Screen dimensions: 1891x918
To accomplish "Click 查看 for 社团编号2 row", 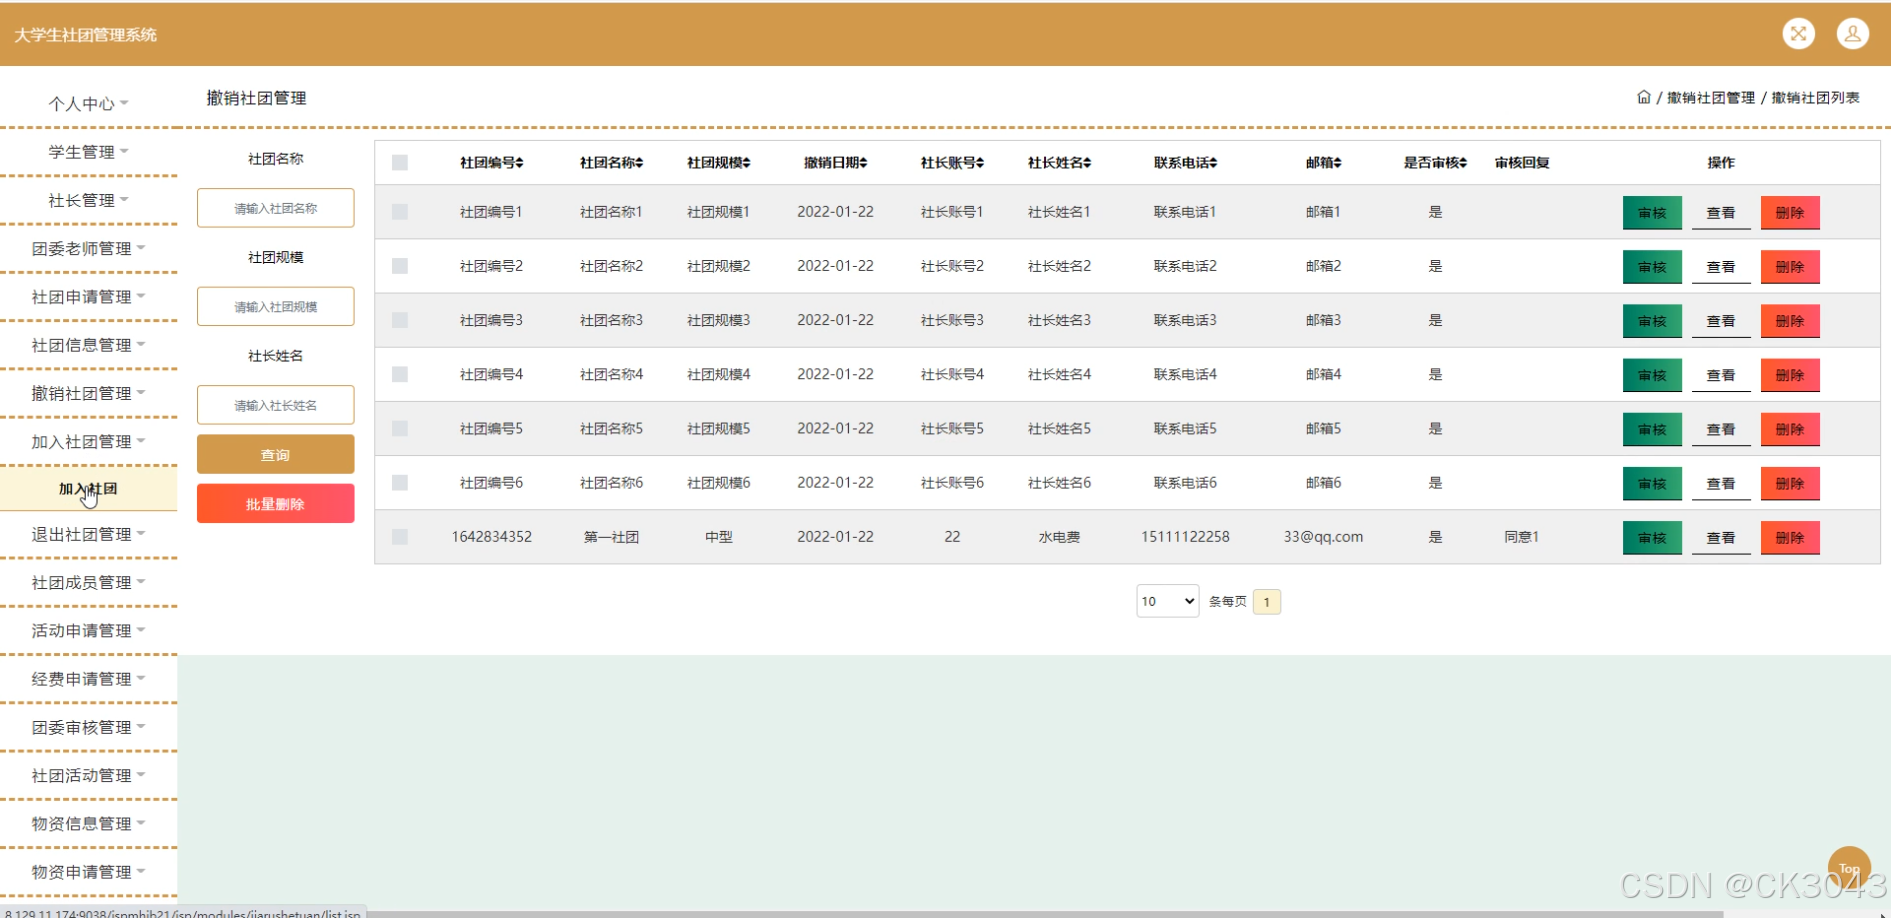I will coord(1721,267).
